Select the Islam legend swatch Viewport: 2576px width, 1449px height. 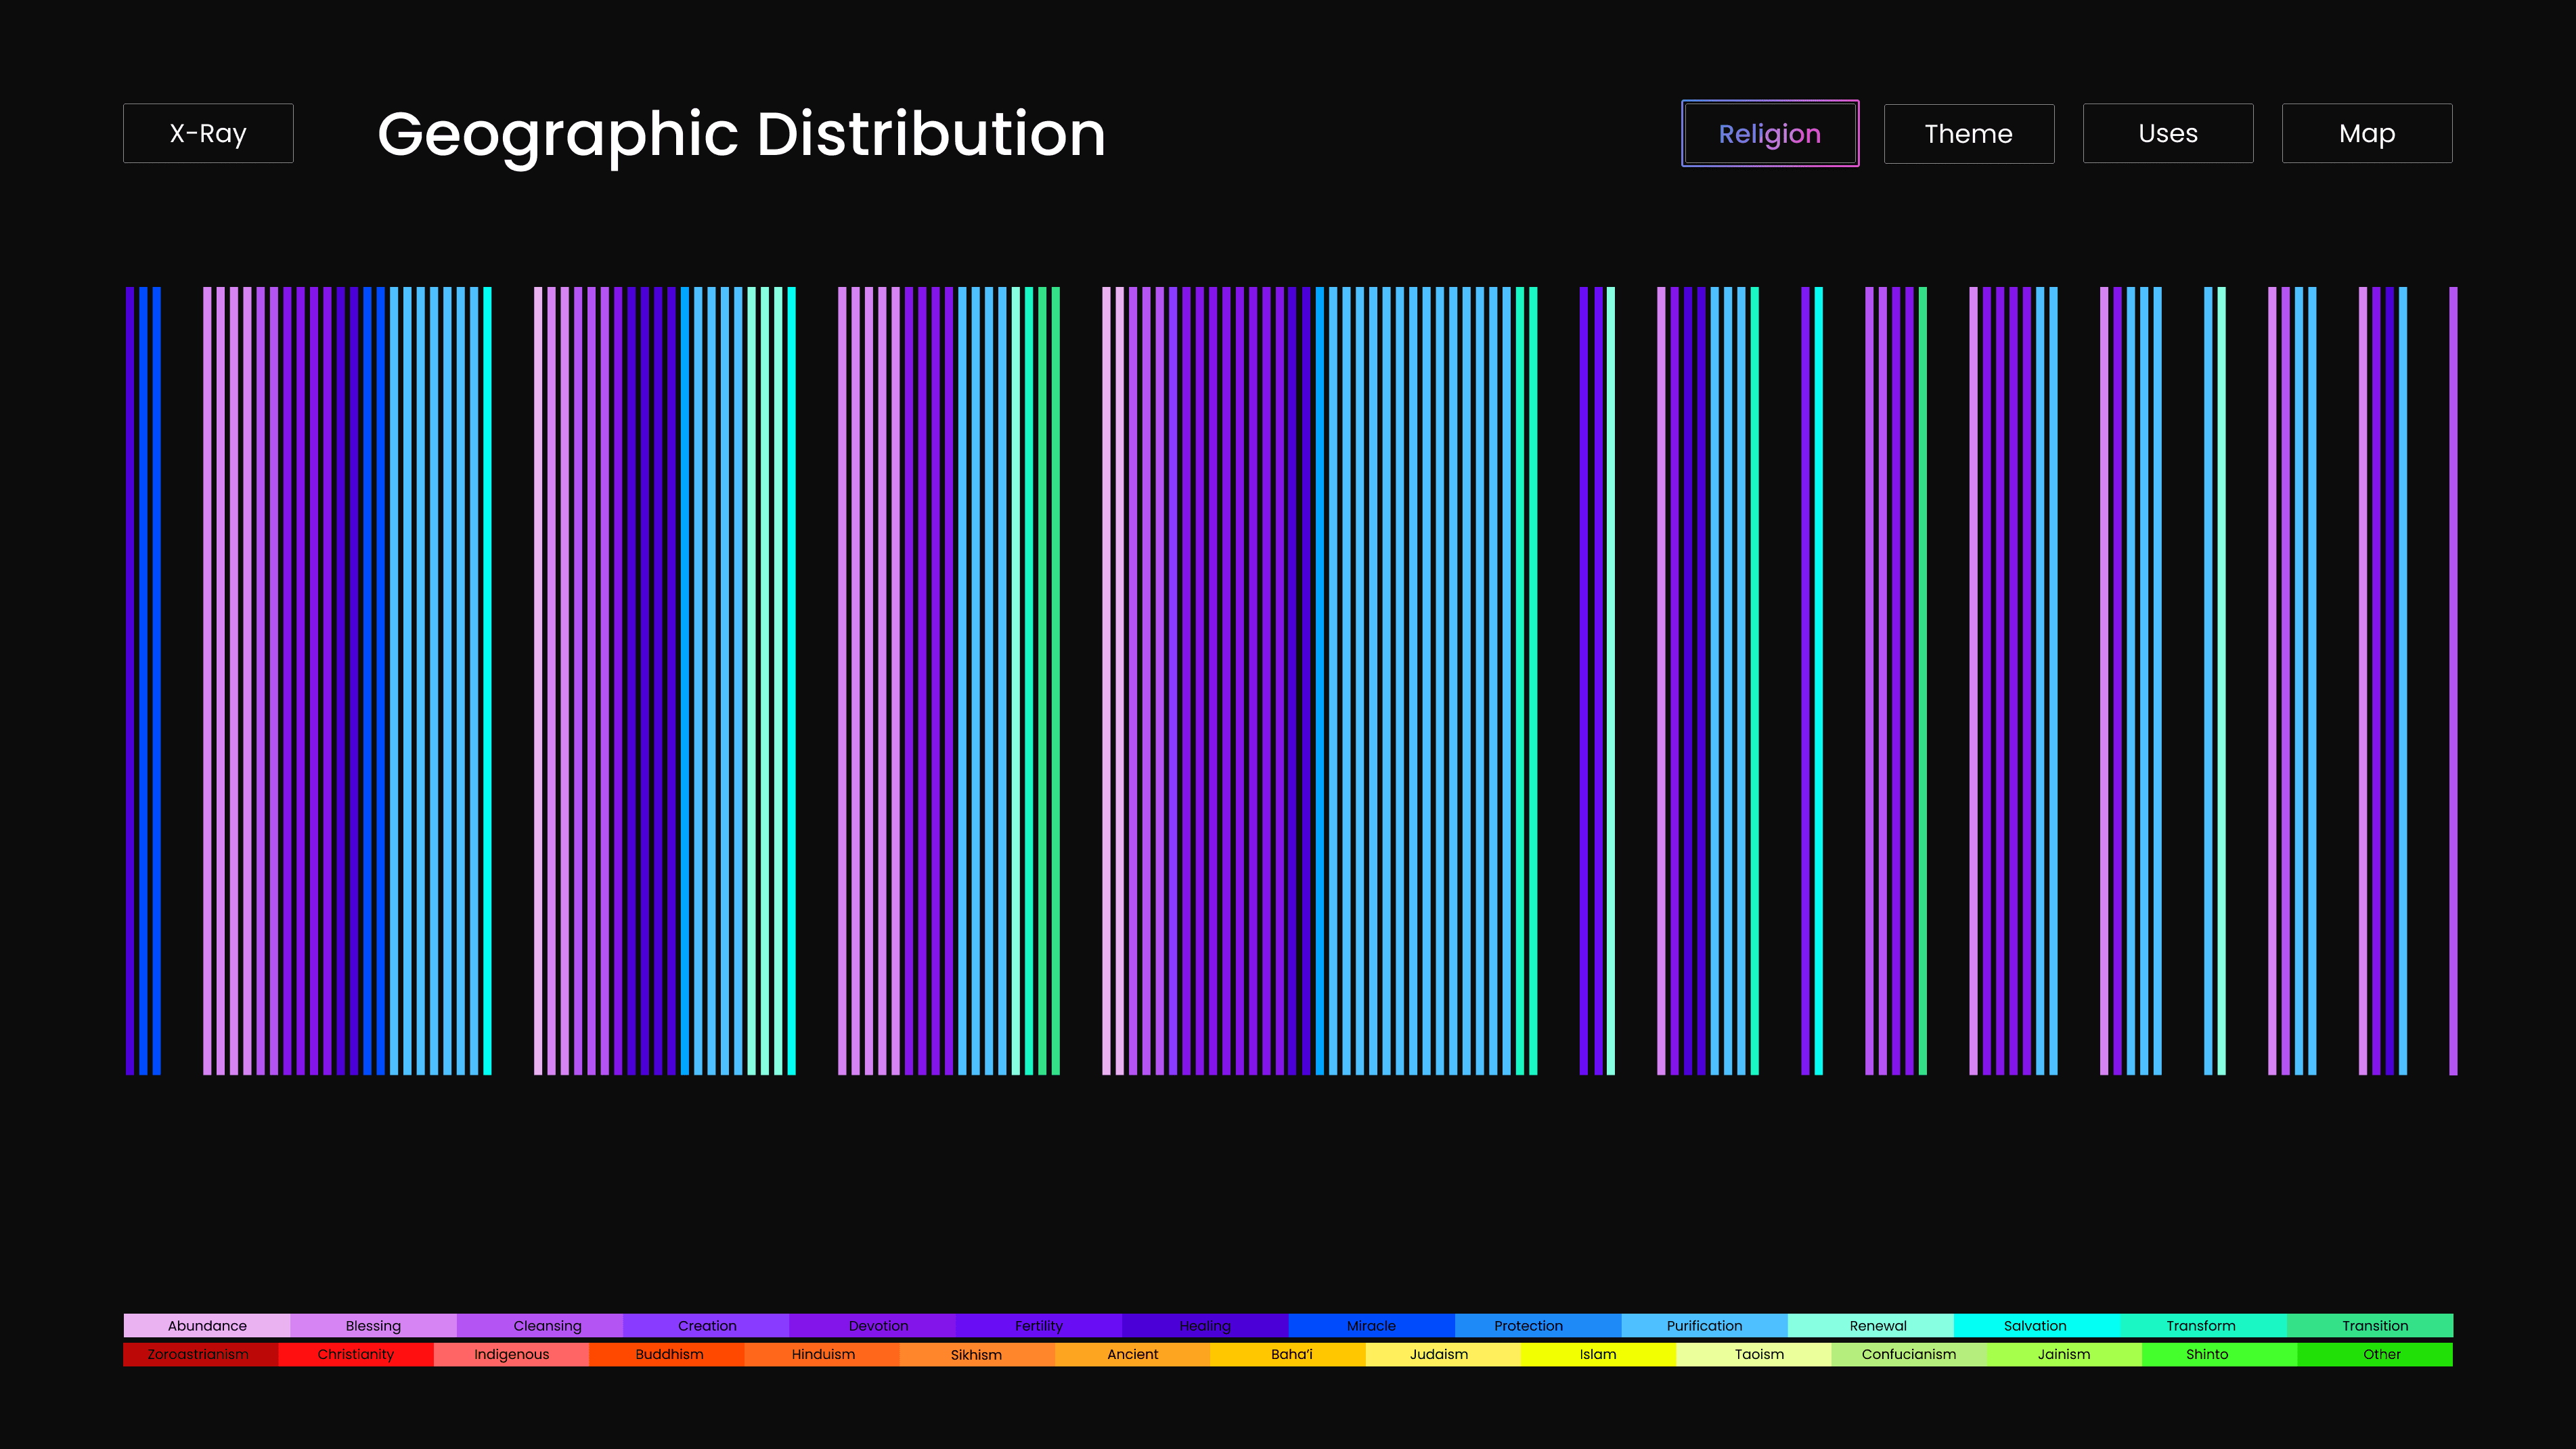click(x=1598, y=1354)
